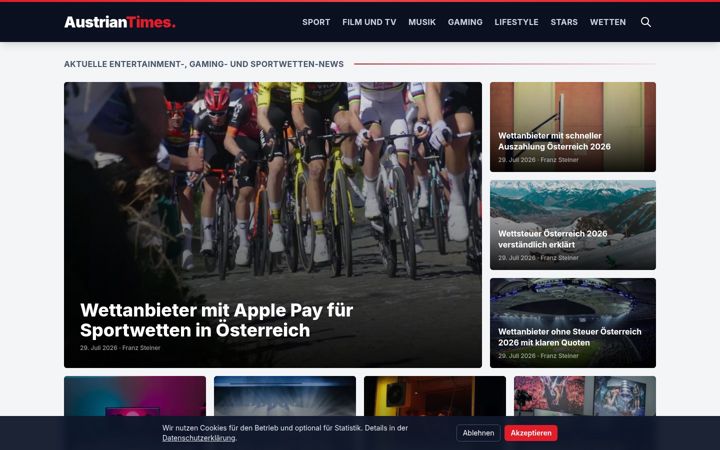
Task: Go to the AustrianTimes logo homepage
Action: (120, 22)
